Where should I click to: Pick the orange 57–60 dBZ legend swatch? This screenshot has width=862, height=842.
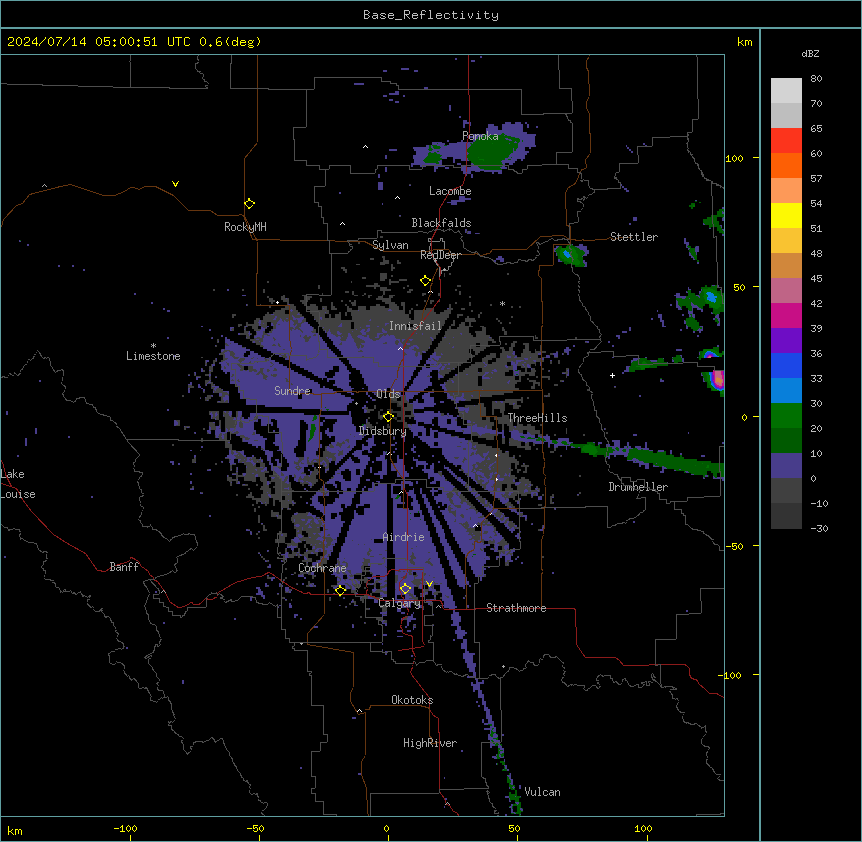point(786,165)
